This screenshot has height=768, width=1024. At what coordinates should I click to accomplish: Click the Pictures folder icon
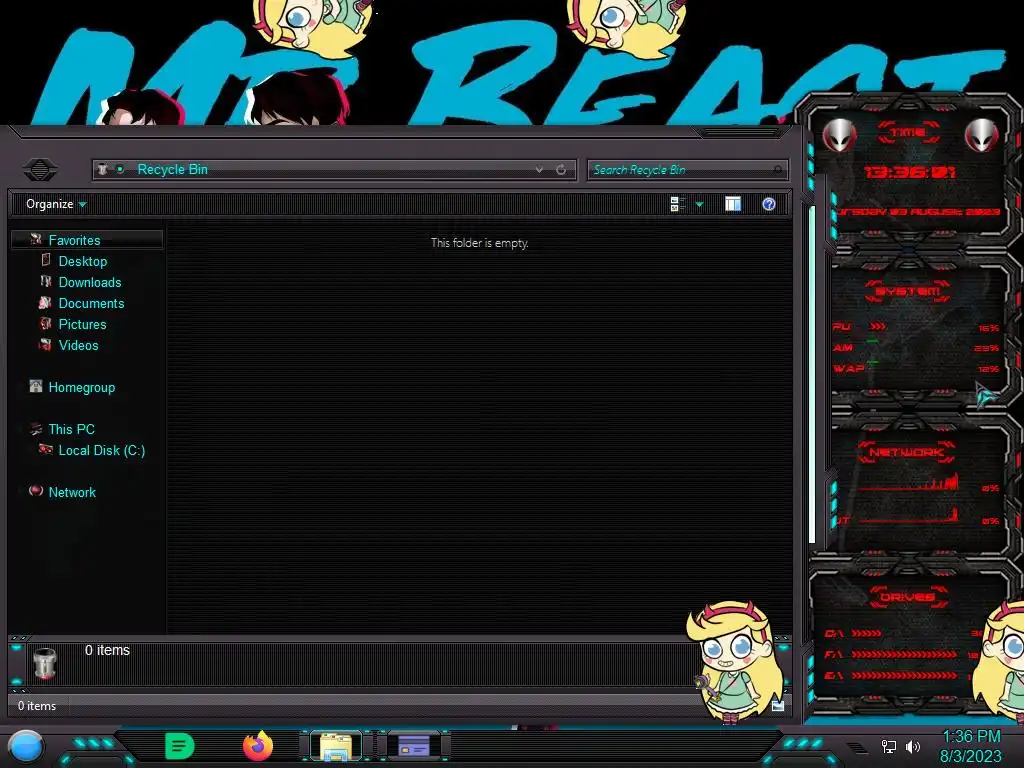click(45, 323)
